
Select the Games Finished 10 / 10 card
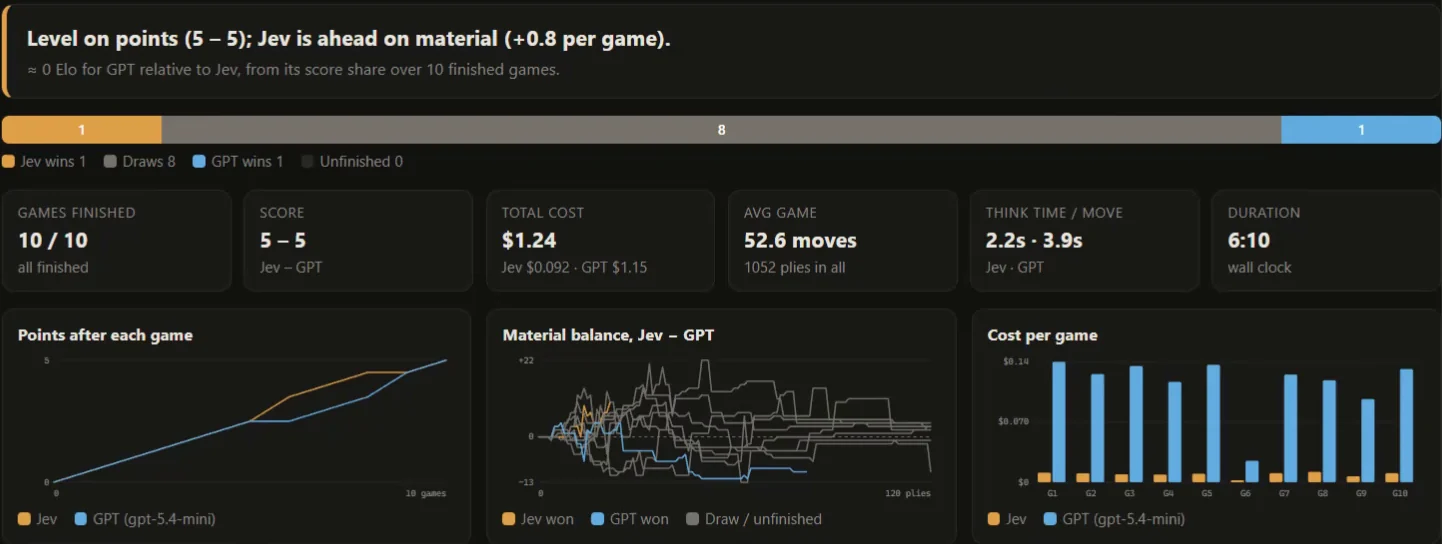(117, 240)
